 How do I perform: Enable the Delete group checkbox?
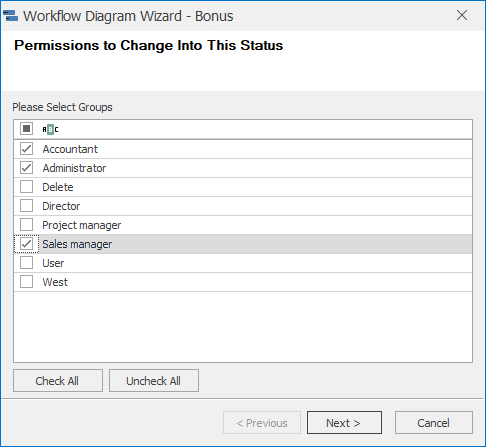(26, 187)
